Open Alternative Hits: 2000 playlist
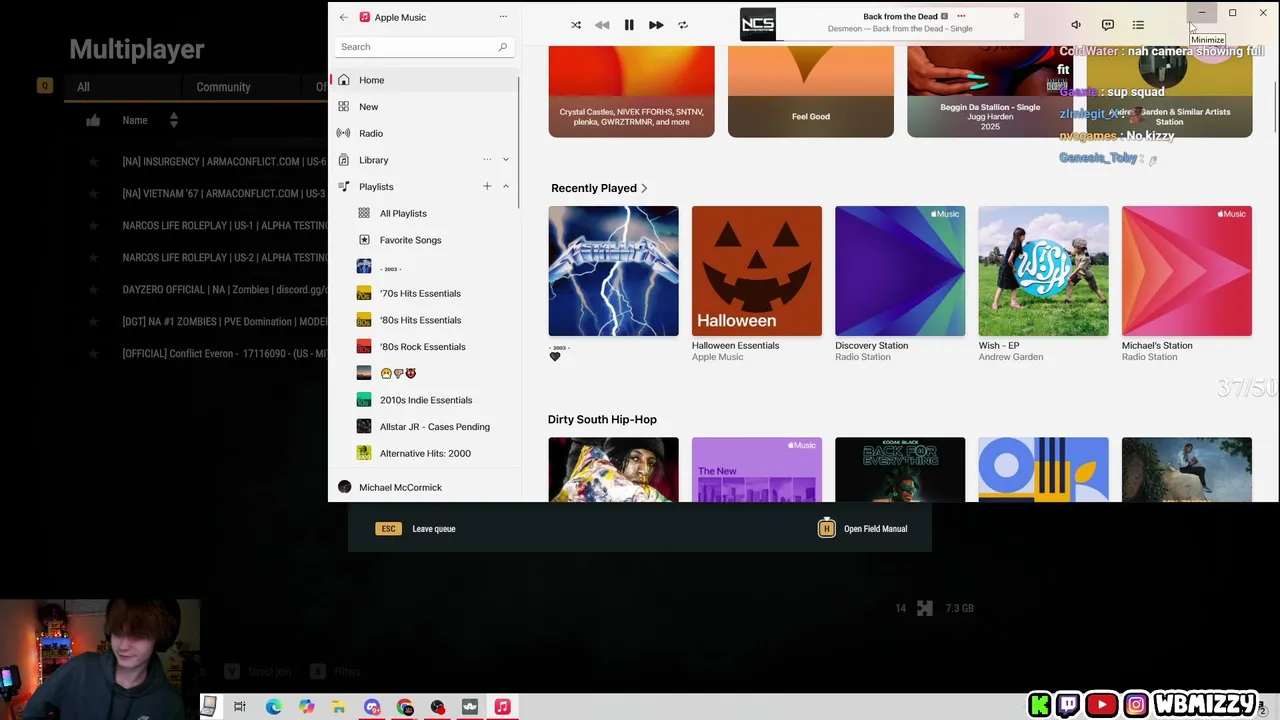 click(424, 453)
